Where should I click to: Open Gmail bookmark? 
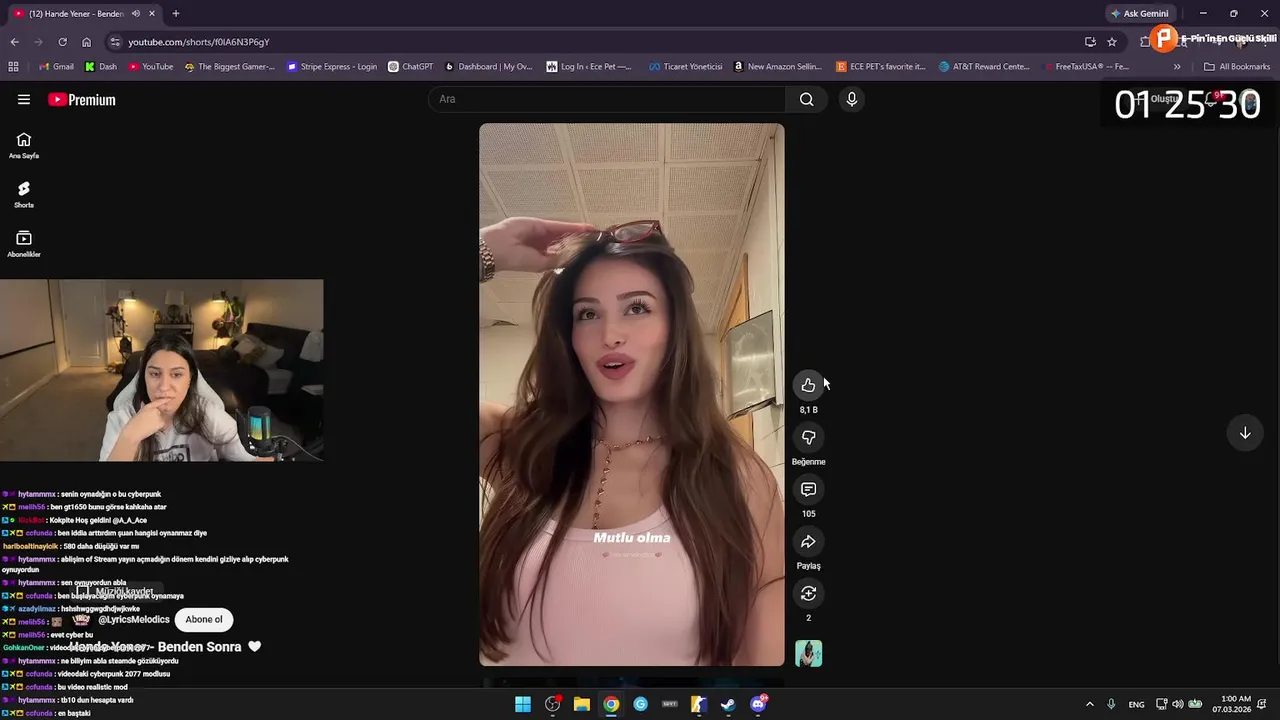pyautogui.click(x=56, y=67)
